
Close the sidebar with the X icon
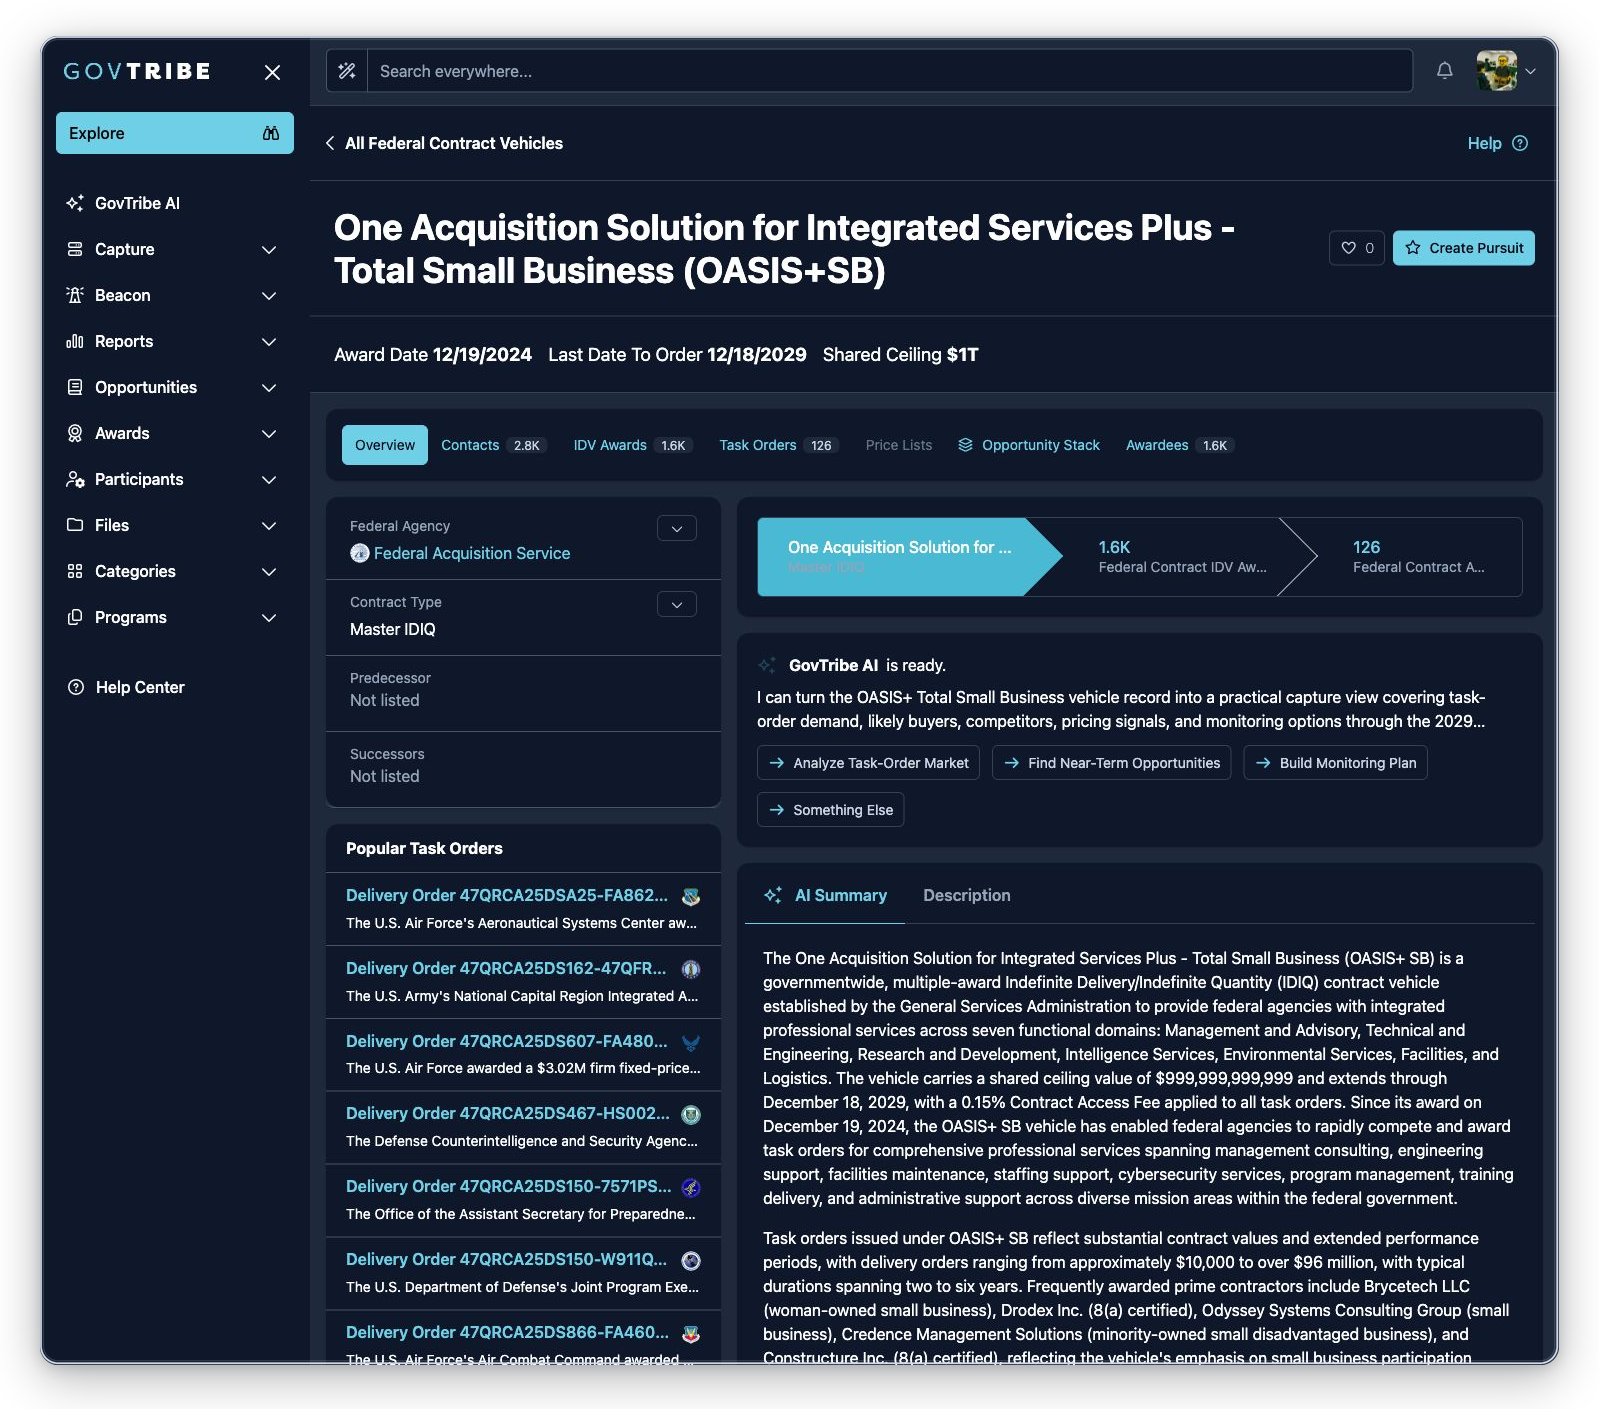pos(272,72)
